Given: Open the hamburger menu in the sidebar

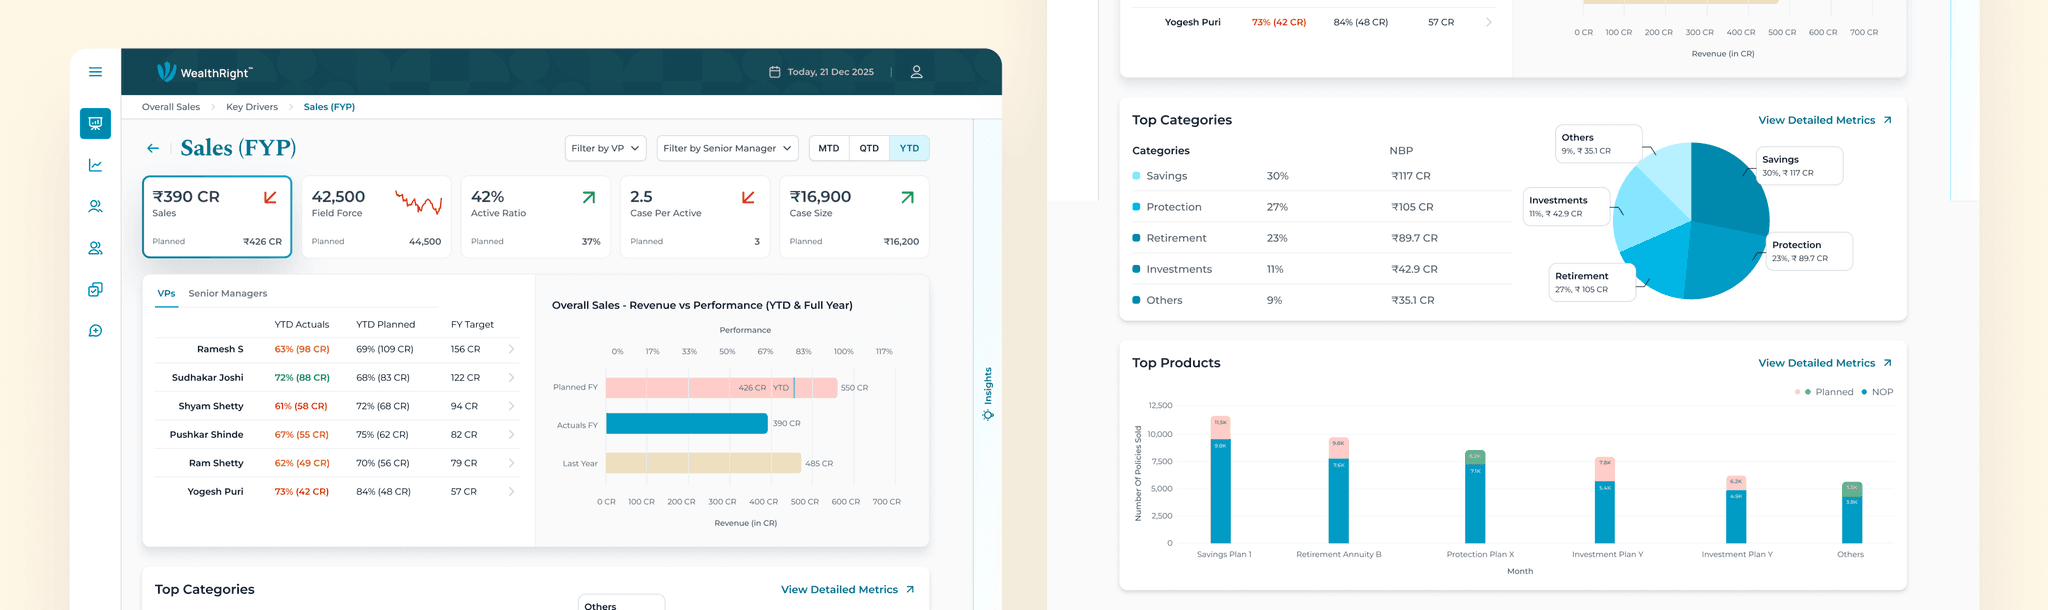Looking at the screenshot, I should click(x=95, y=72).
